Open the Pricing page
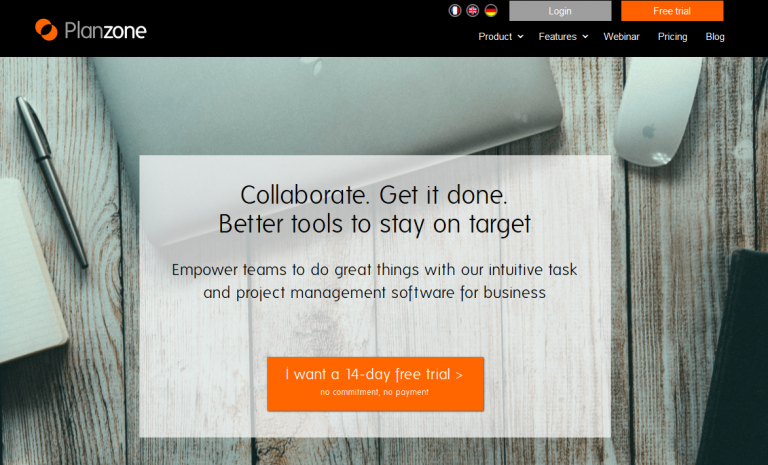The height and width of the screenshot is (465, 768). coord(672,37)
